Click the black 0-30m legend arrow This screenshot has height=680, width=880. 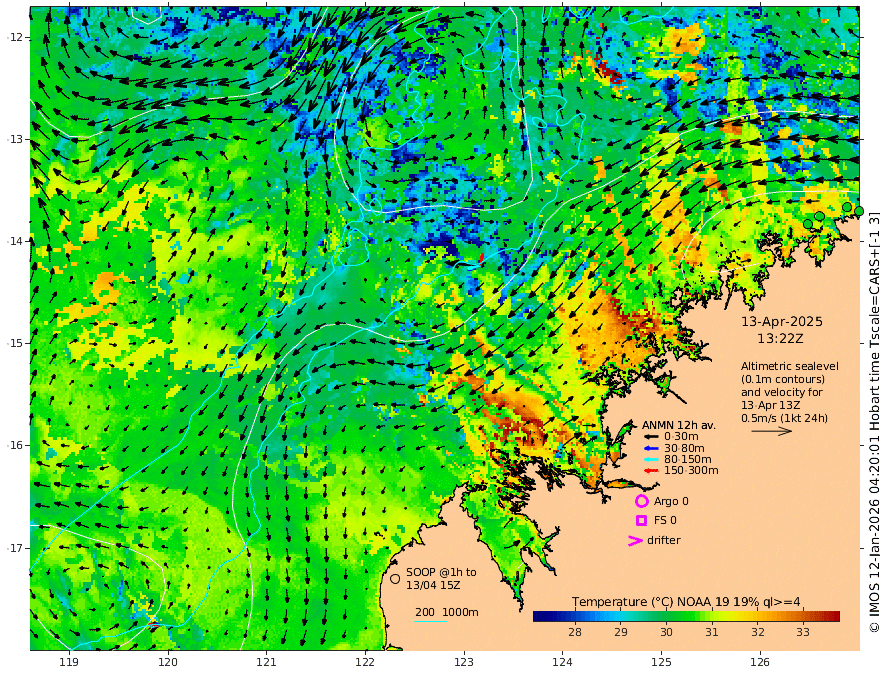point(651,437)
